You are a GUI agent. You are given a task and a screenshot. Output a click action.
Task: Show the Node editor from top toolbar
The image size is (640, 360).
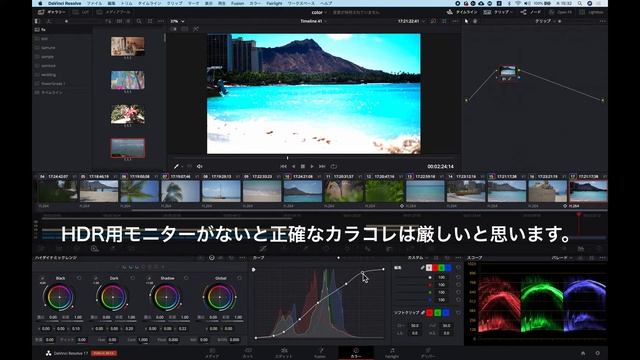(x=531, y=12)
